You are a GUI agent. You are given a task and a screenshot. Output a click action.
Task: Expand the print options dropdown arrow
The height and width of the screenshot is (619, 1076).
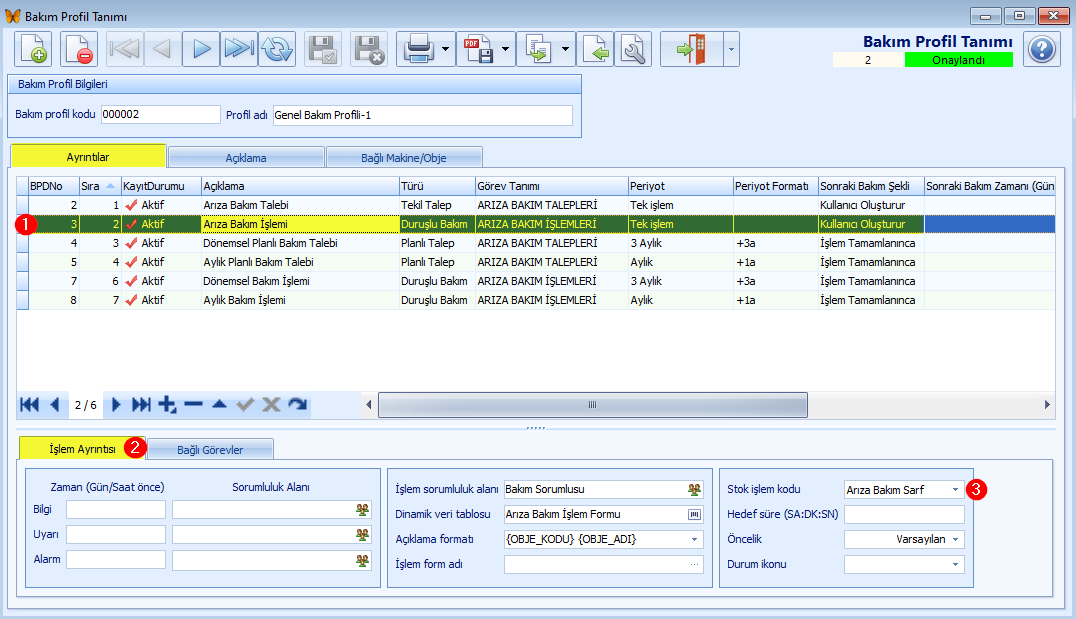point(446,49)
